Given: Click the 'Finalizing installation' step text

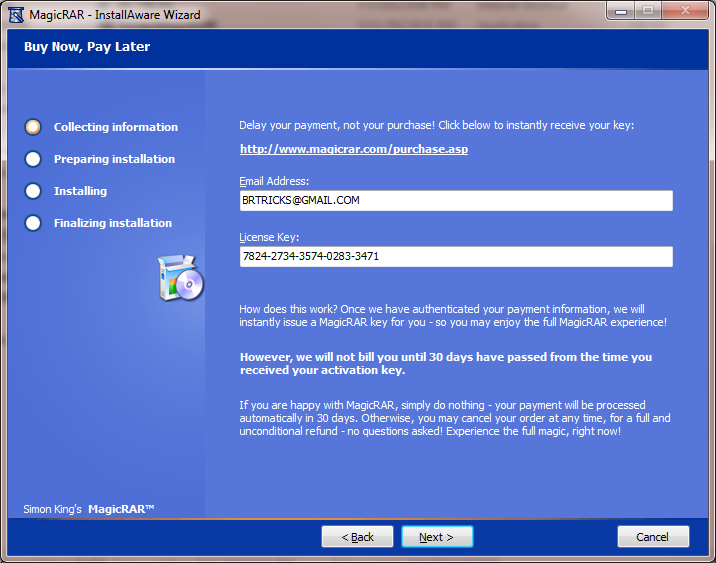Looking at the screenshot, I should (x=113, y=223).
